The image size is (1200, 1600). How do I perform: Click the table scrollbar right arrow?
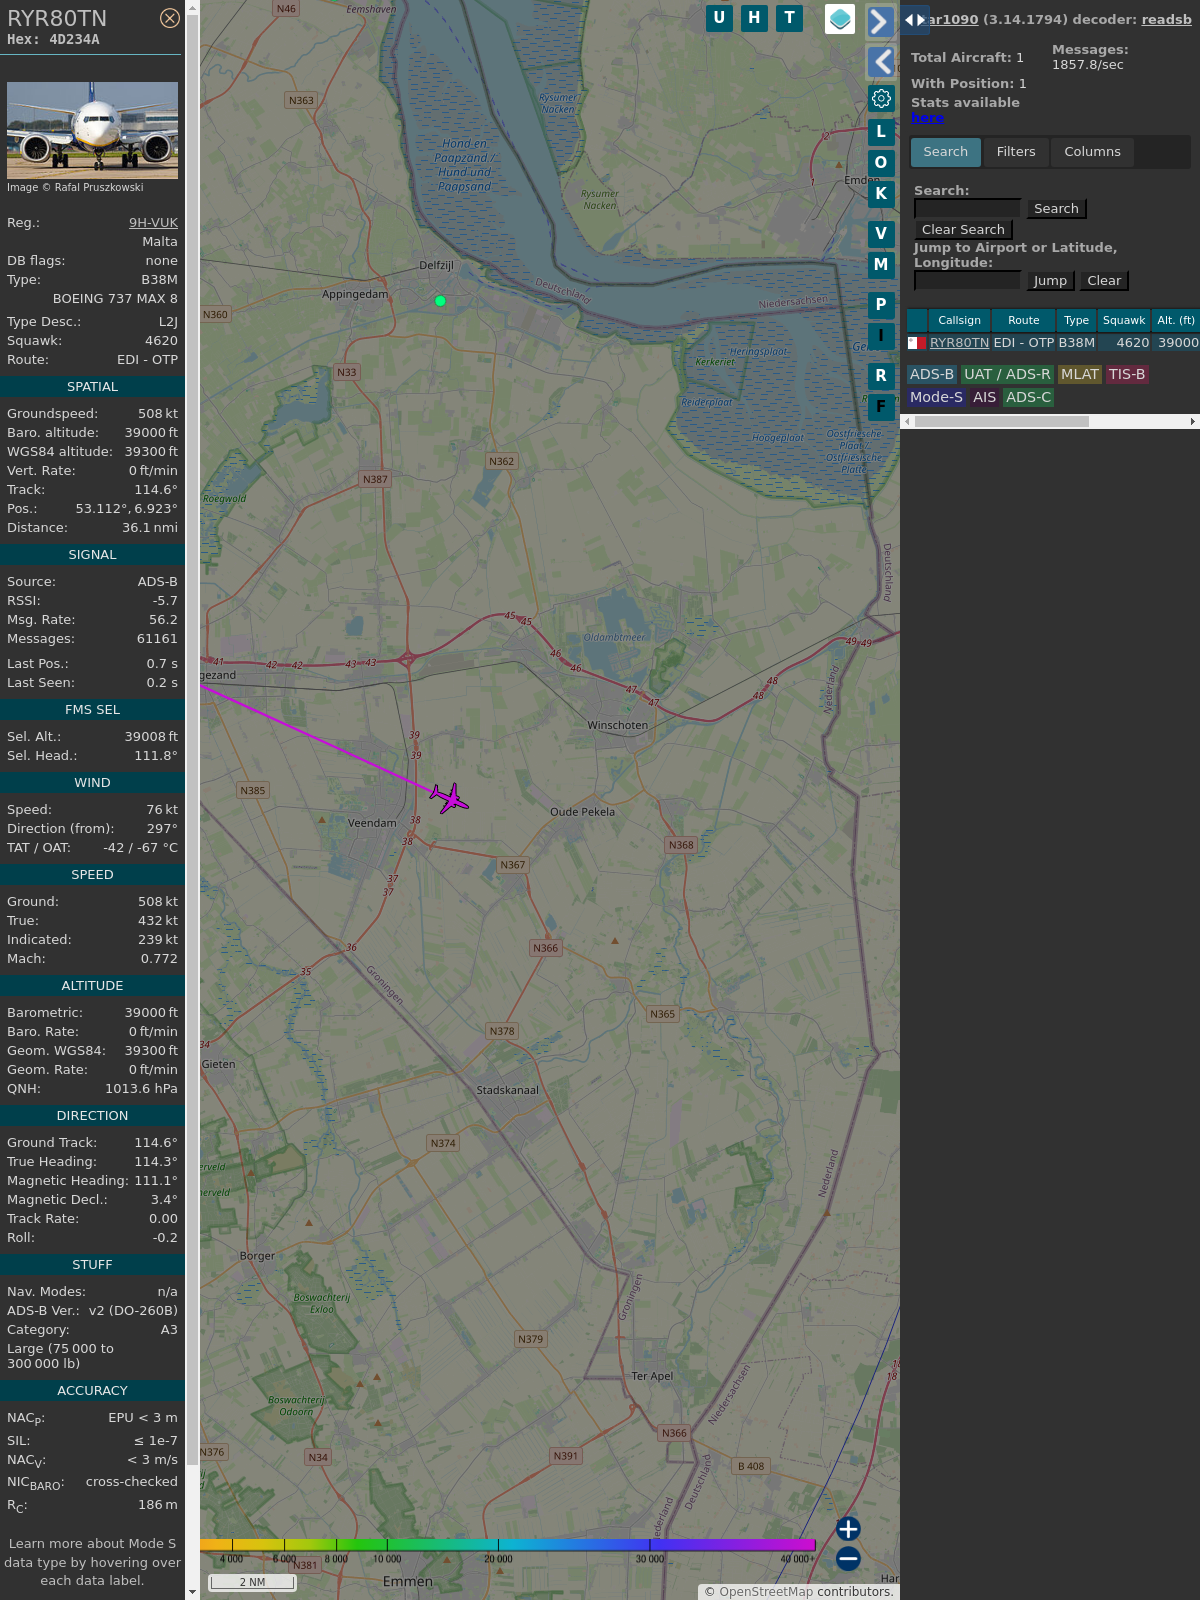1193,421
